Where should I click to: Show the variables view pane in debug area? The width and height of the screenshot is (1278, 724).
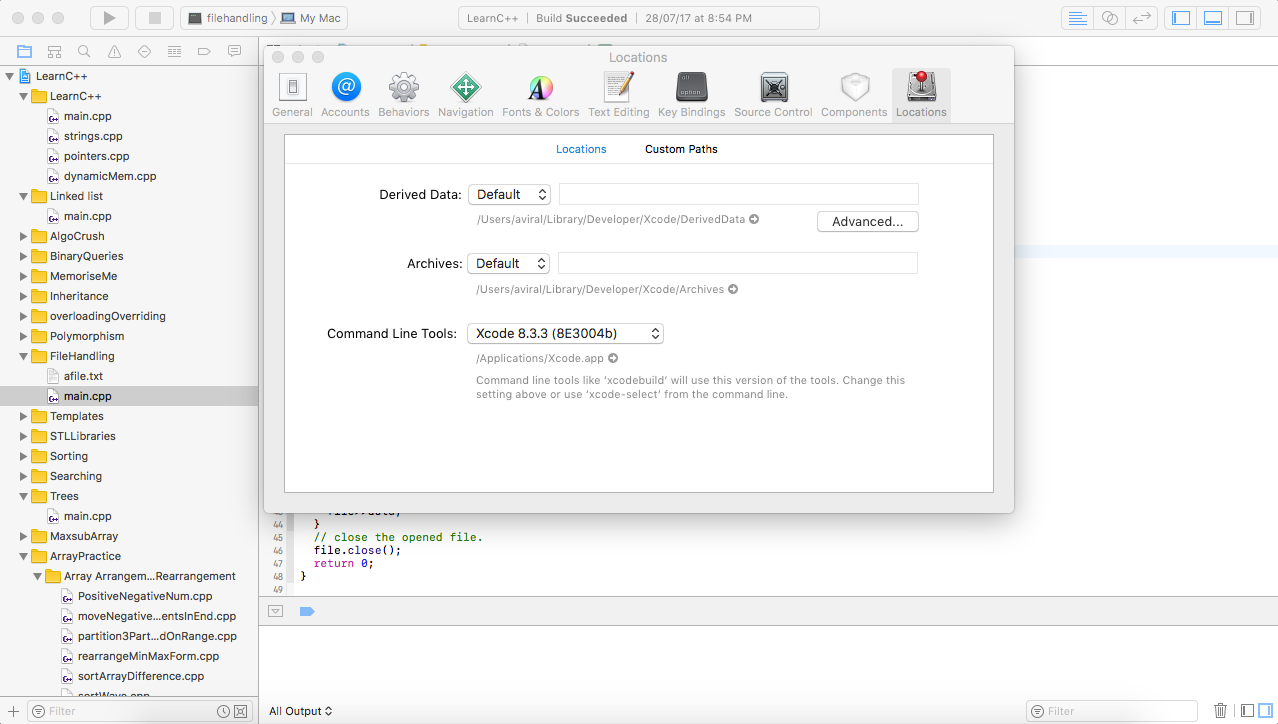[x=1246, y=711]
